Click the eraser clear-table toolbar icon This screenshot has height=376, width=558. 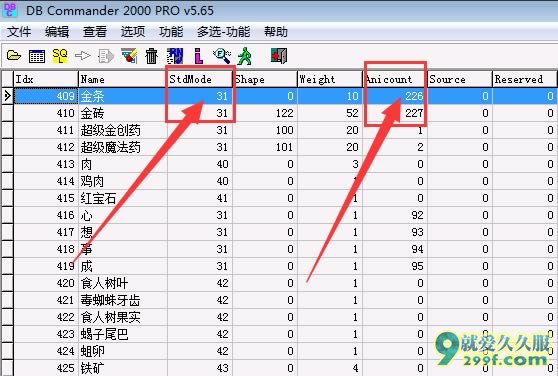[x=129, y=56]
